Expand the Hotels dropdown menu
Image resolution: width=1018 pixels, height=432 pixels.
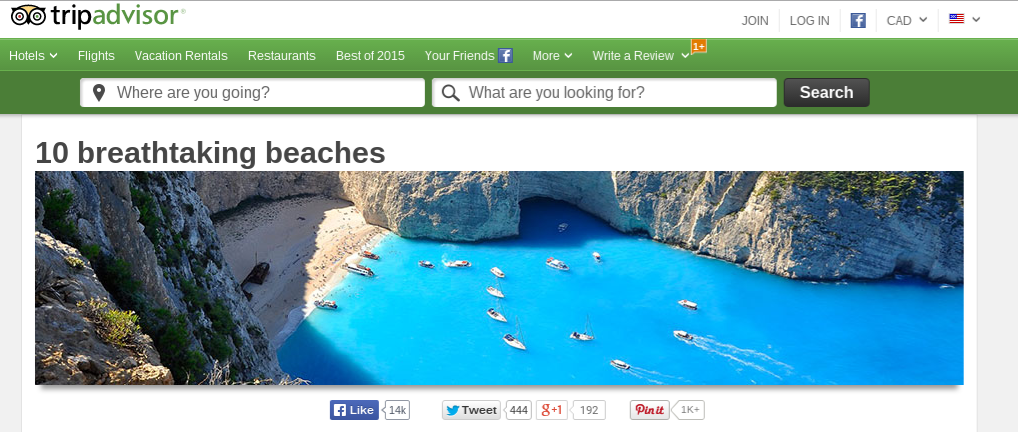(33, 56)
